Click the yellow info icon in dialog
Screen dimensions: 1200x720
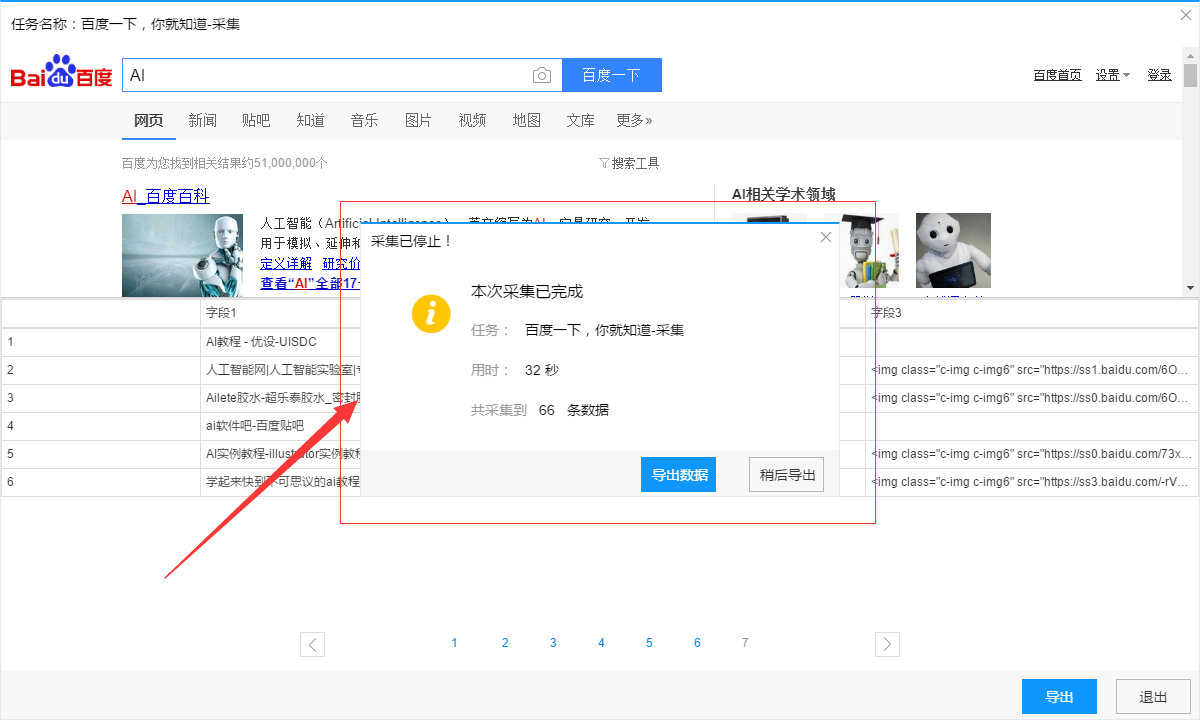click(431, 313)
